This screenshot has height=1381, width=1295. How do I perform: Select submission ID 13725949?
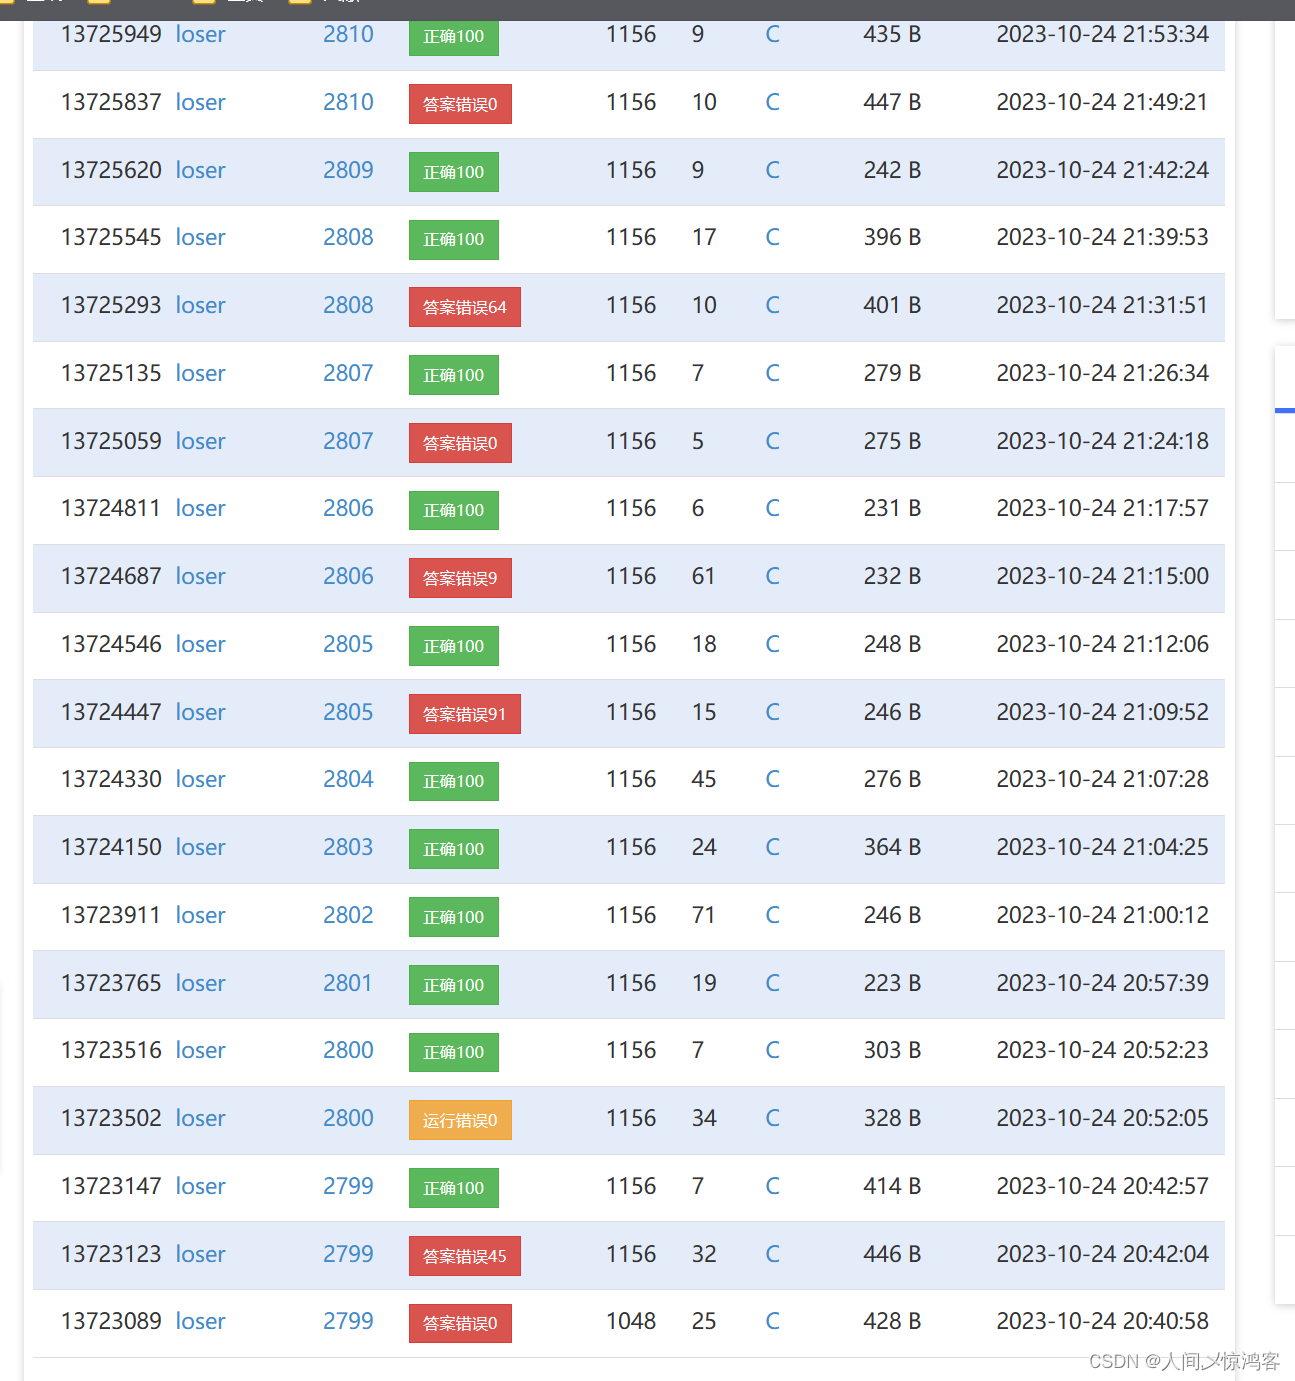pos(111,34)
